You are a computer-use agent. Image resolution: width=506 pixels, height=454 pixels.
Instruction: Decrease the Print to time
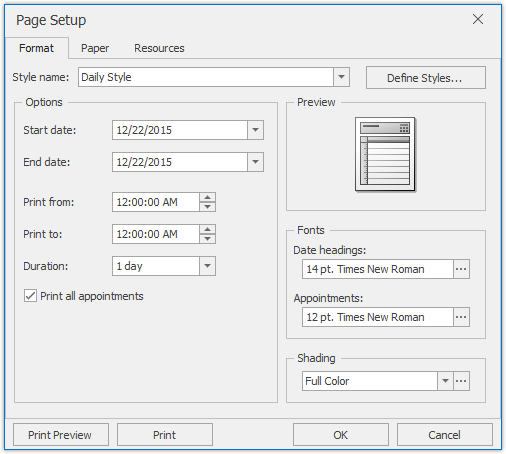pos(207,239)
